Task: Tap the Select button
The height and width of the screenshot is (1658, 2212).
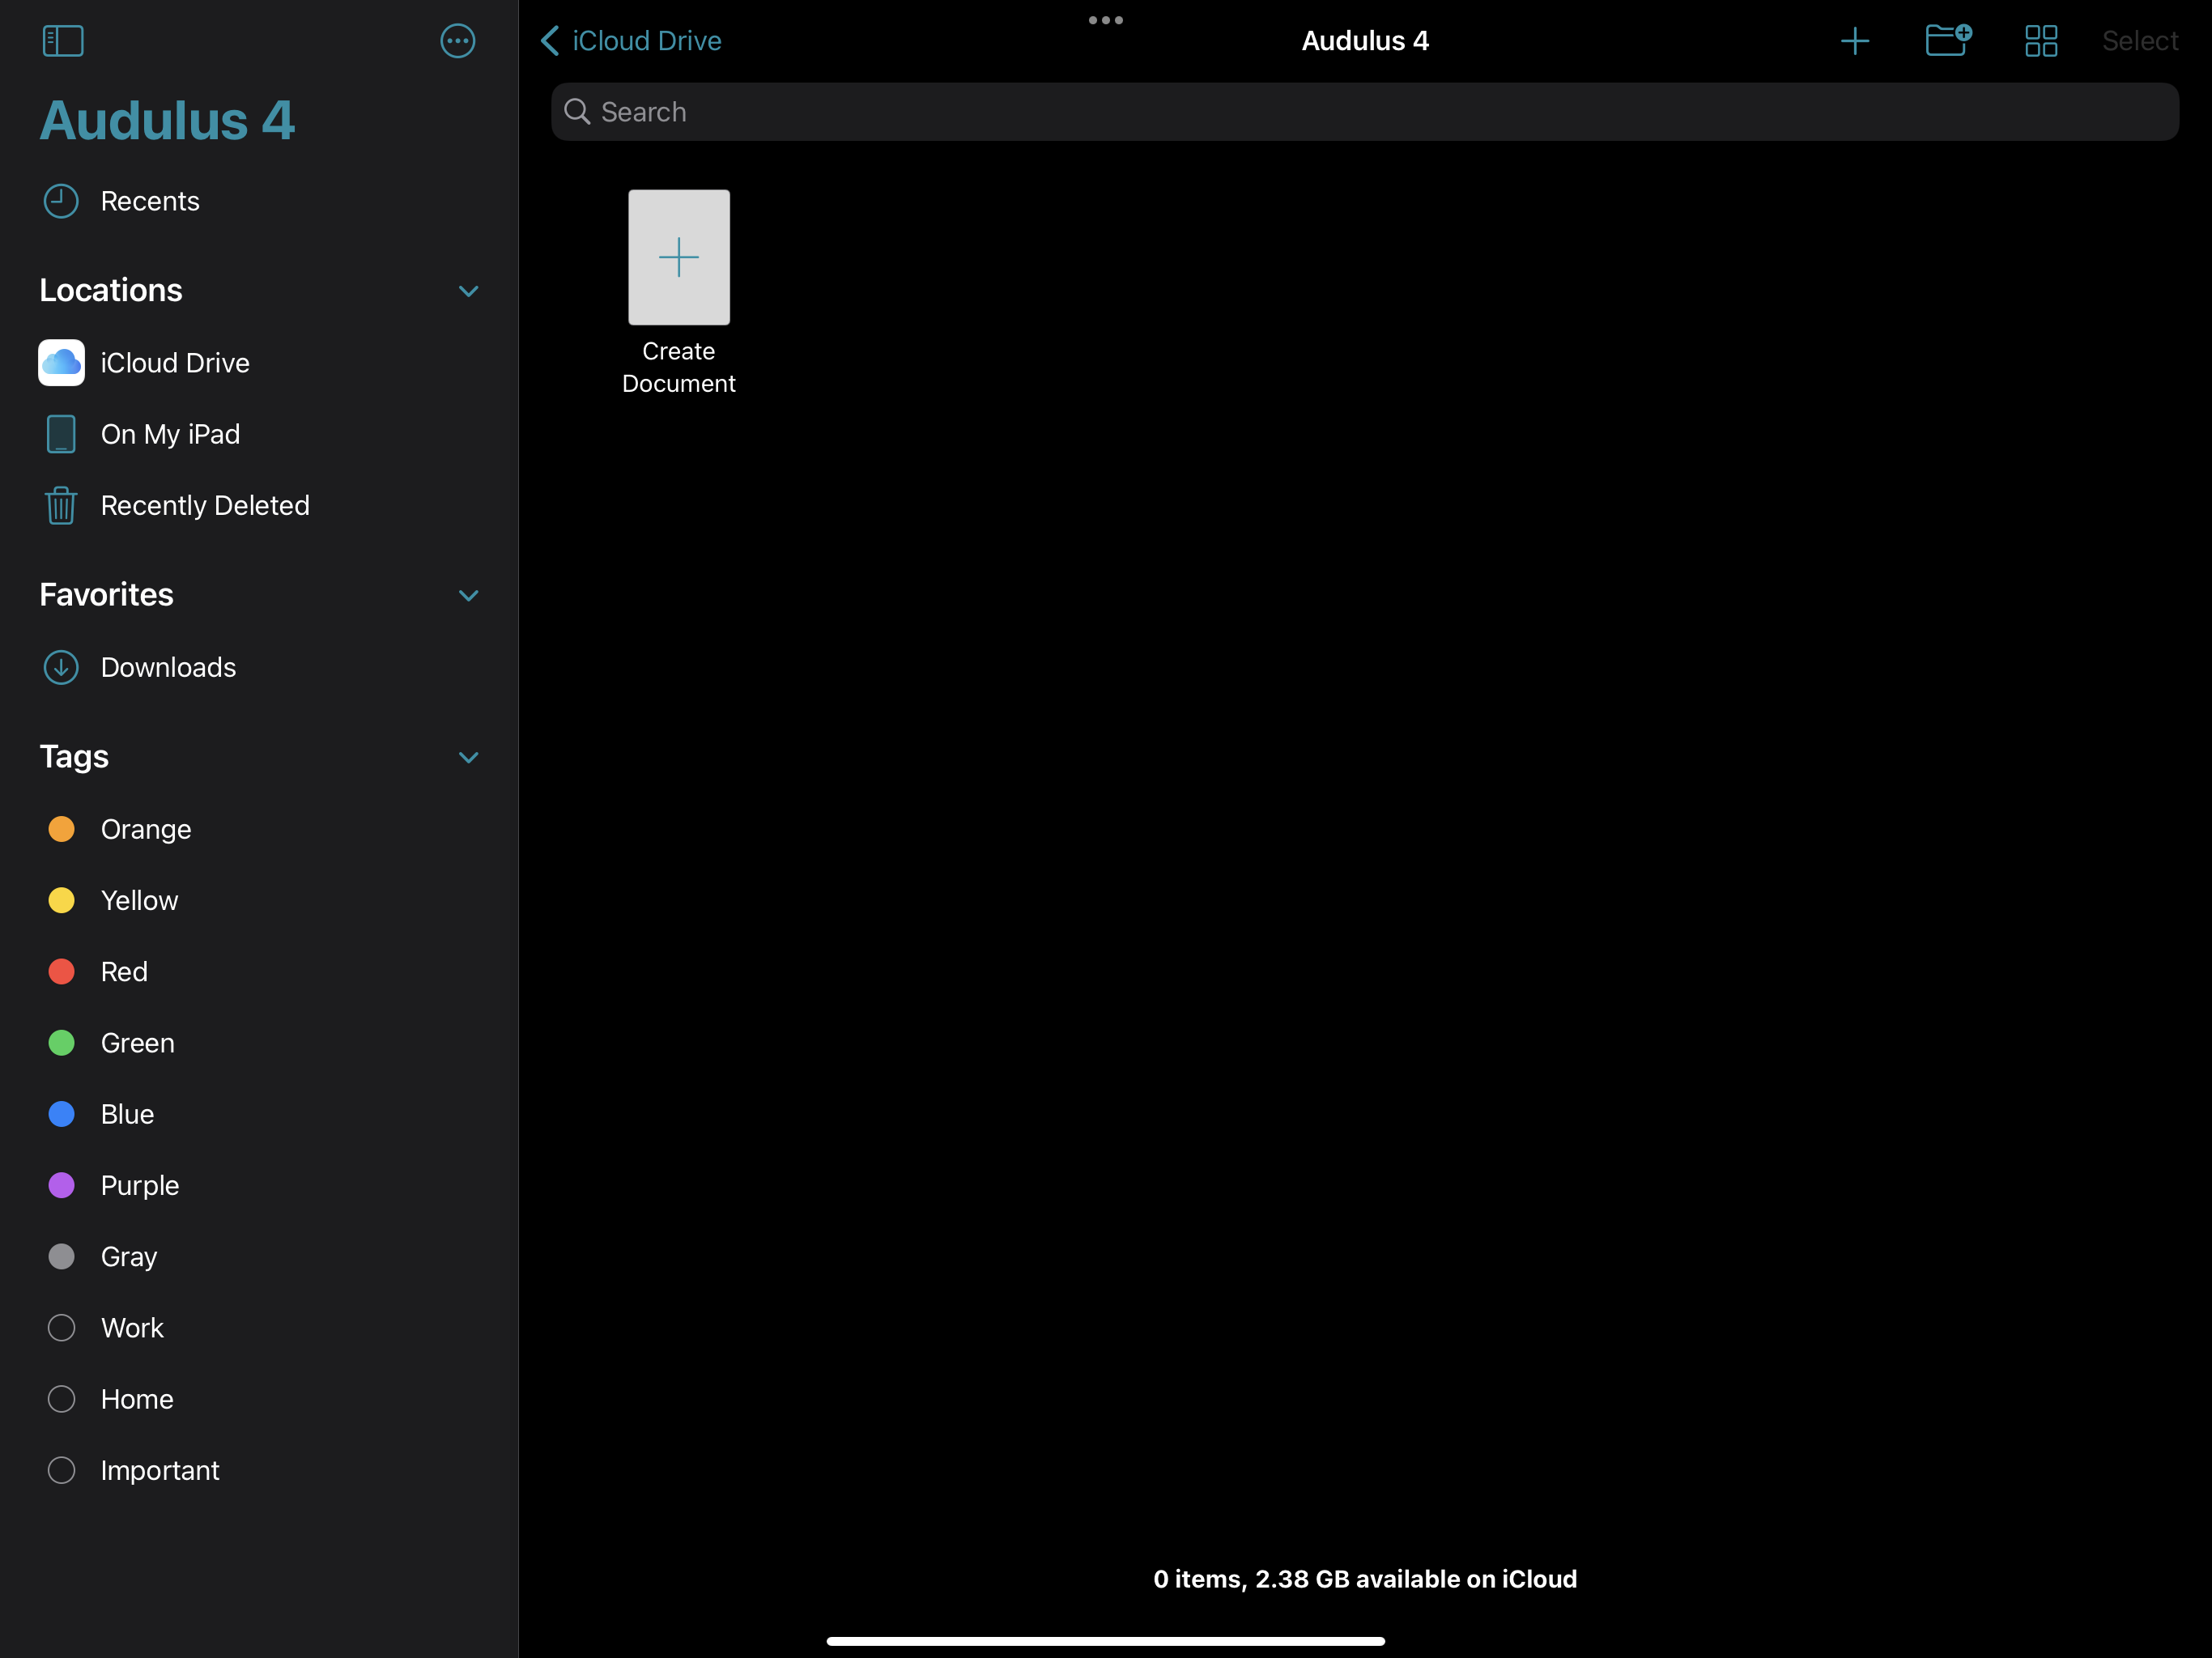Action: pyautogui.click(x=2139, y=41)
